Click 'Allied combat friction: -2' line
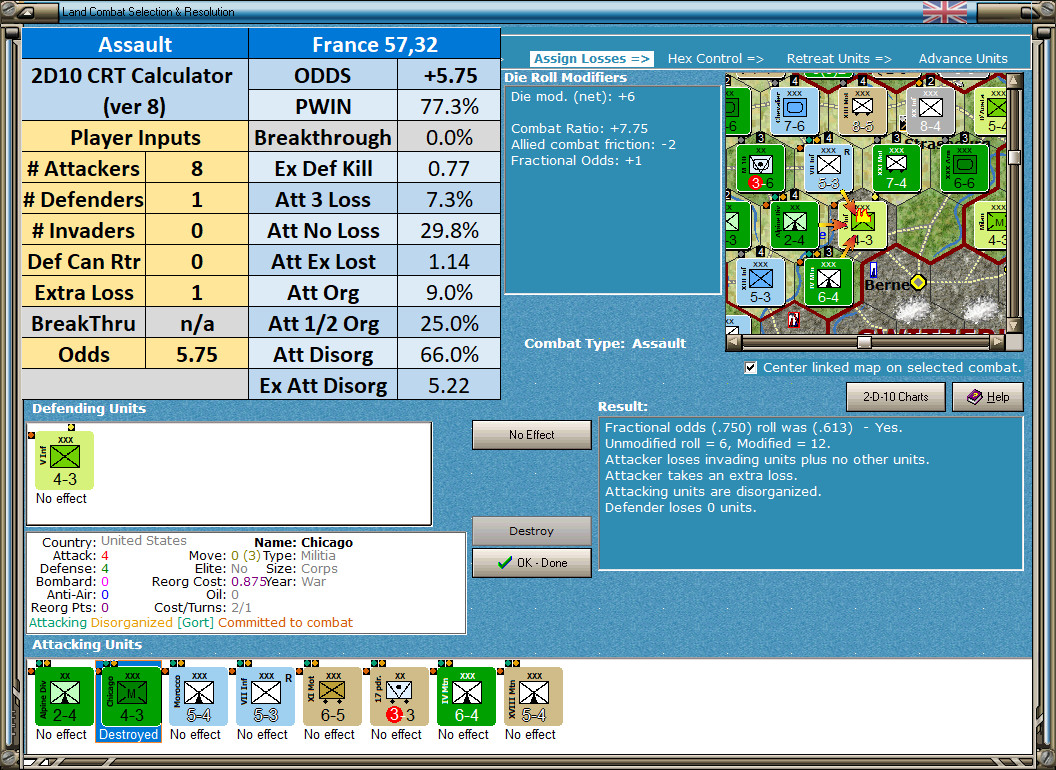The height and width of the screenshot is (770, 1056). pyautogui.click(x=593, y=144)
